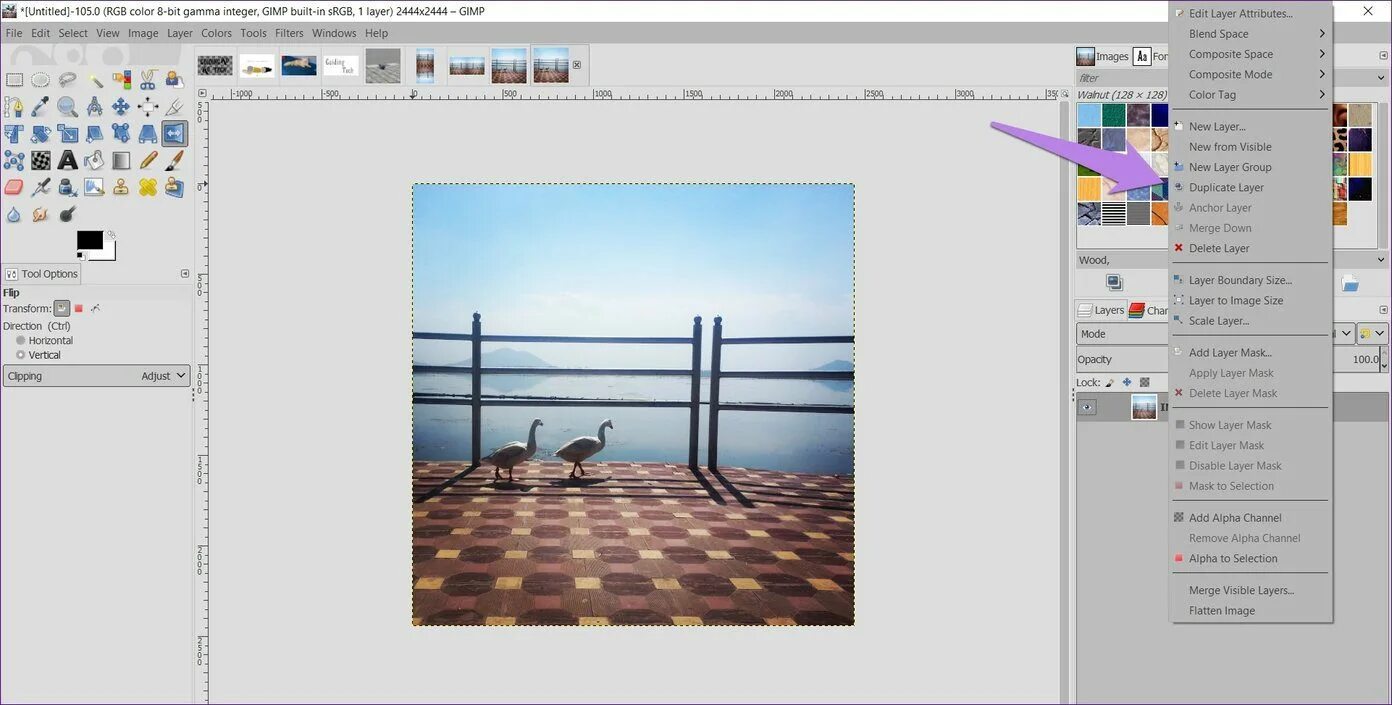Open the Tool Options panel menu arrow
The image size is (1392, 705).
tap(185, 273)
